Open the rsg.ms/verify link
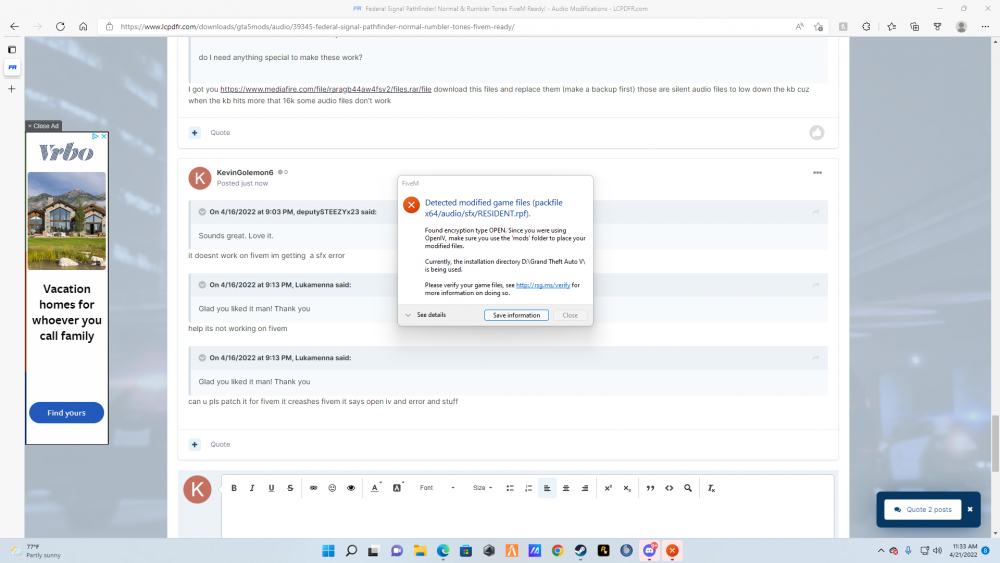1000x563 pixels. click(543, 285)
